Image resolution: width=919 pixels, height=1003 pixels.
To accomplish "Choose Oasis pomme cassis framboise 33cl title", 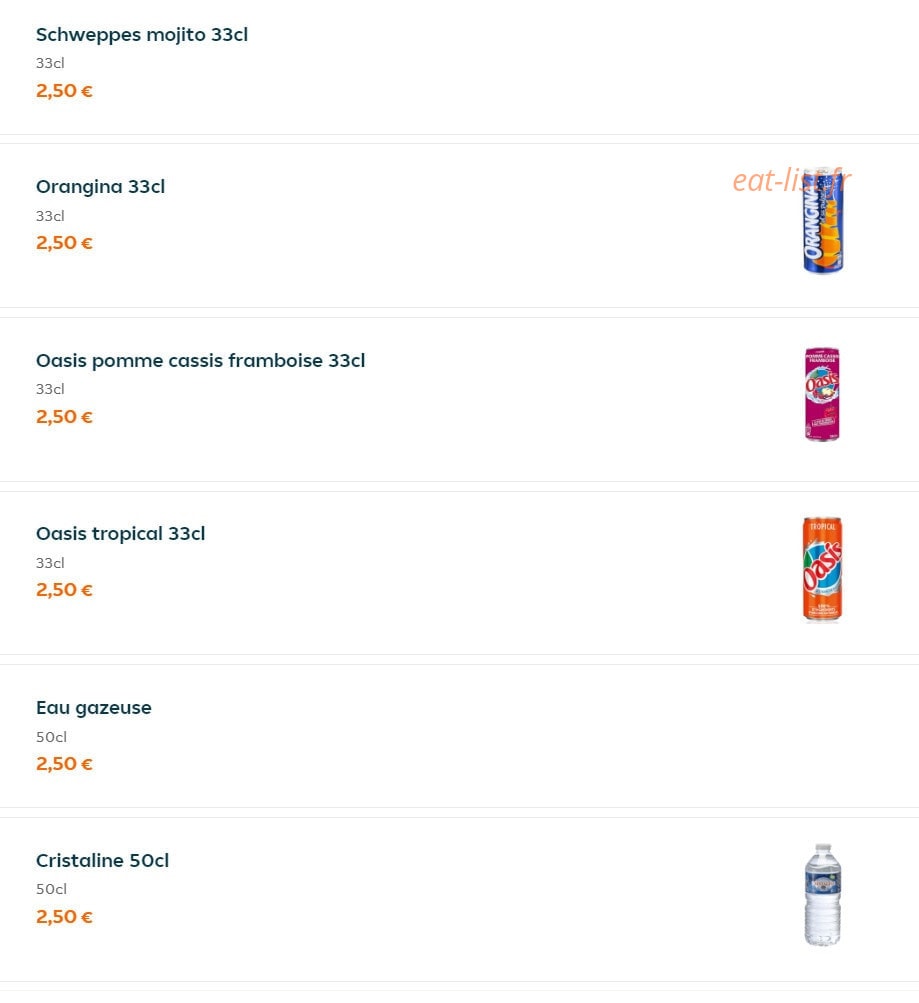I will point(200,361).
